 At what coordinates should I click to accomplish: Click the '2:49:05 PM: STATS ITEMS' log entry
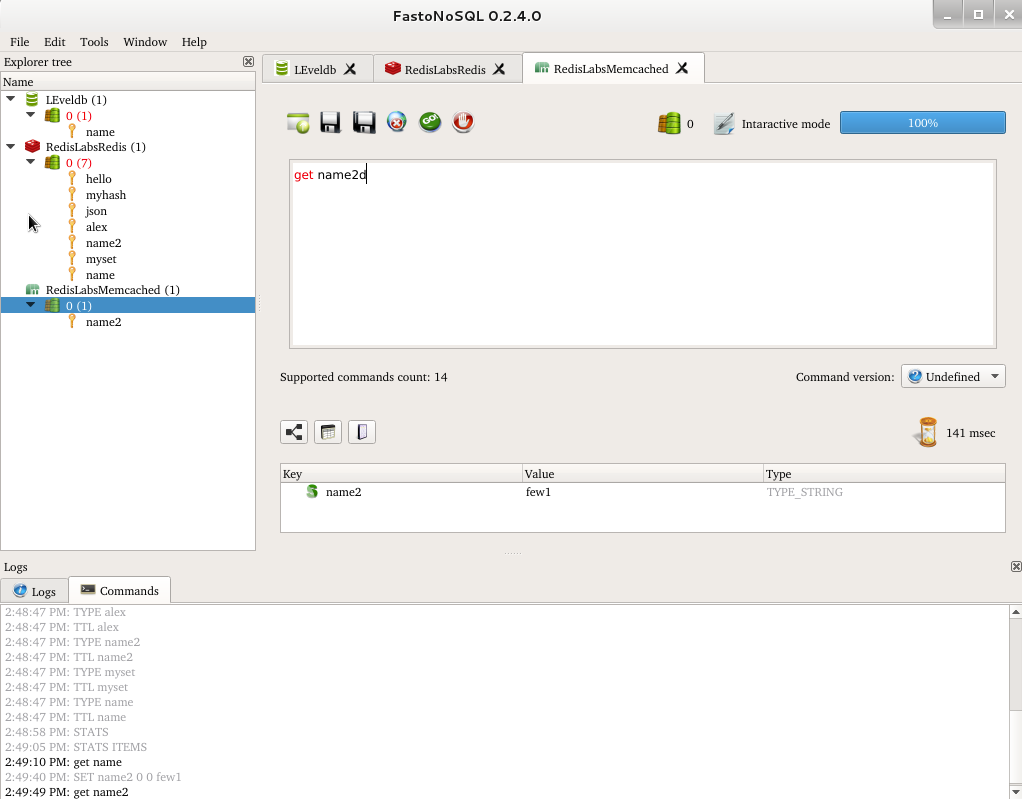click(76, 747)
